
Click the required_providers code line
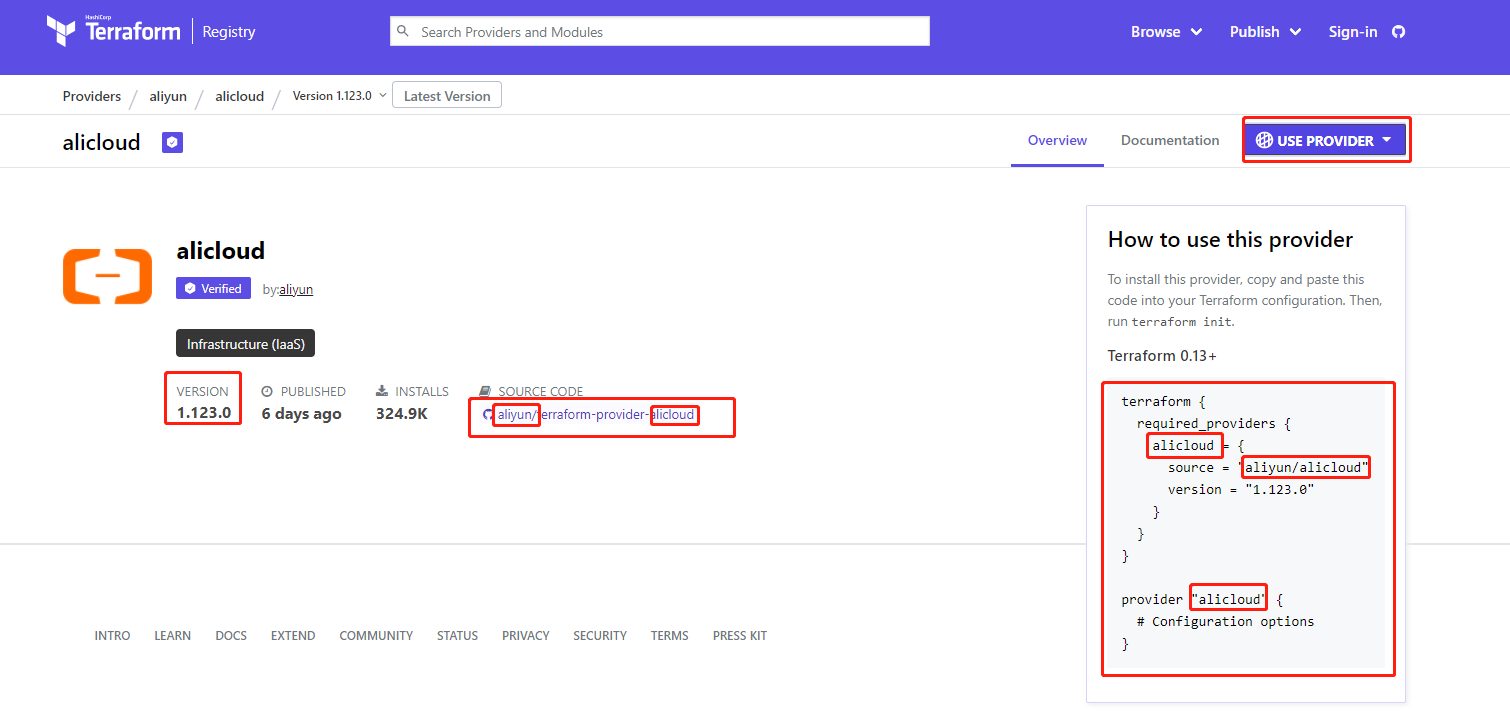[1214, 423]
